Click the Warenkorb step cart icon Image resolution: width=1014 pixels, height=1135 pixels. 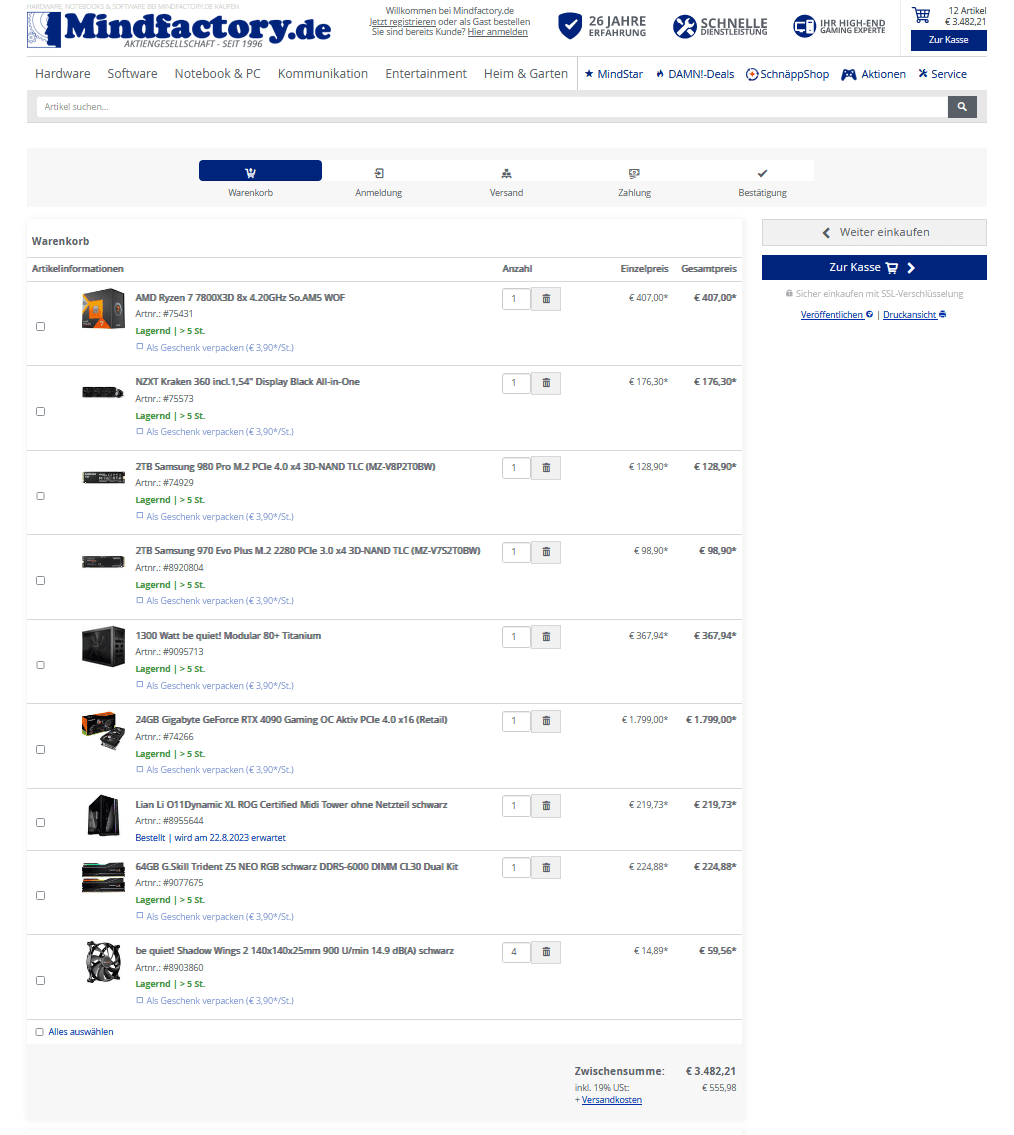pos(250,173)
